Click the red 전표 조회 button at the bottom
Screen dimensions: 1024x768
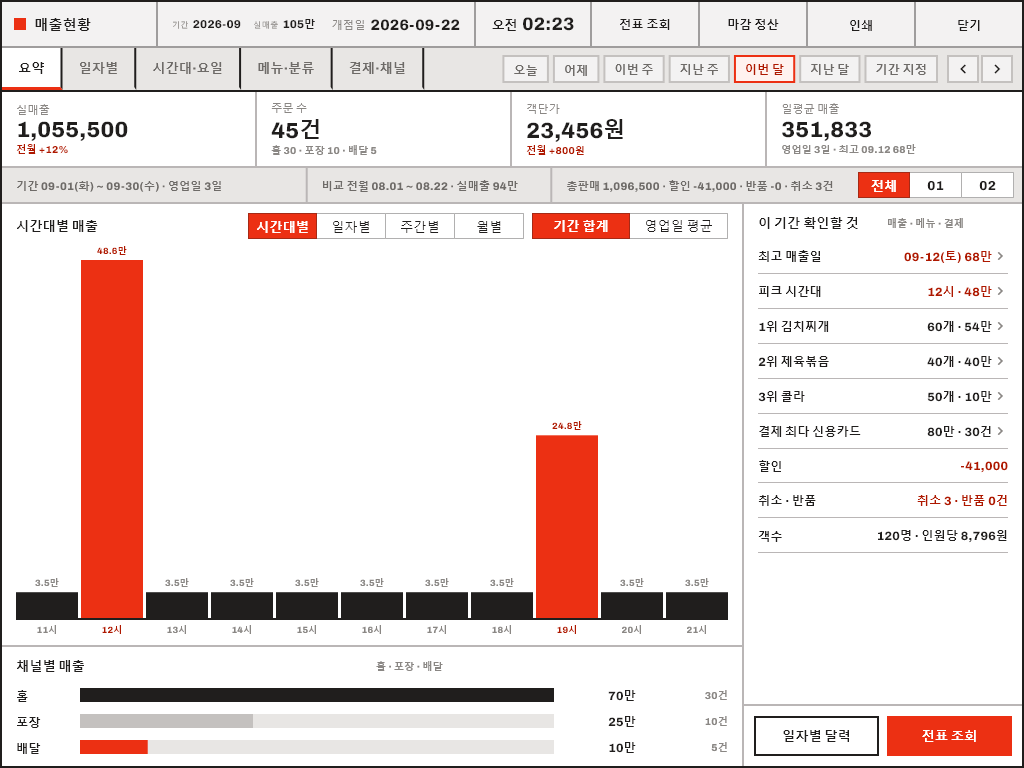click(949, 736)
